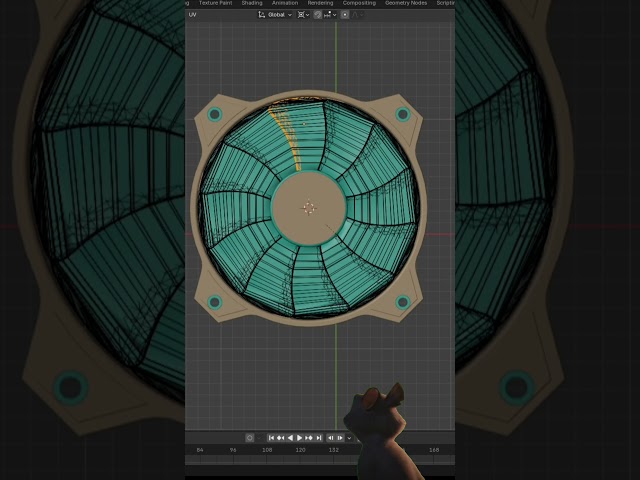The height and width of the screenshot is (480, 640).
Task: Click the top-left teal mounting hole
Action: pos(215,114)
